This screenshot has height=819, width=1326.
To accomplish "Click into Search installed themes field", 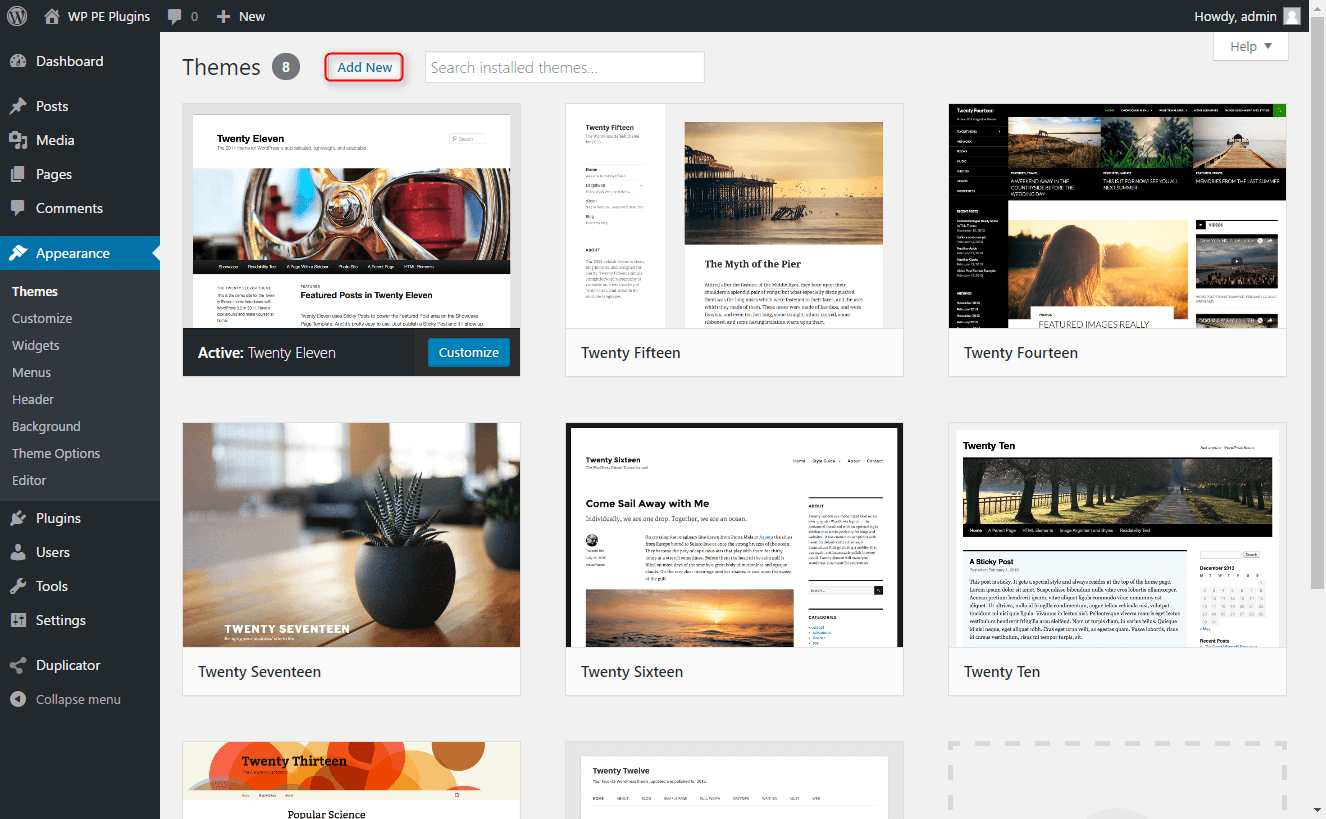I will pos(565,67).
